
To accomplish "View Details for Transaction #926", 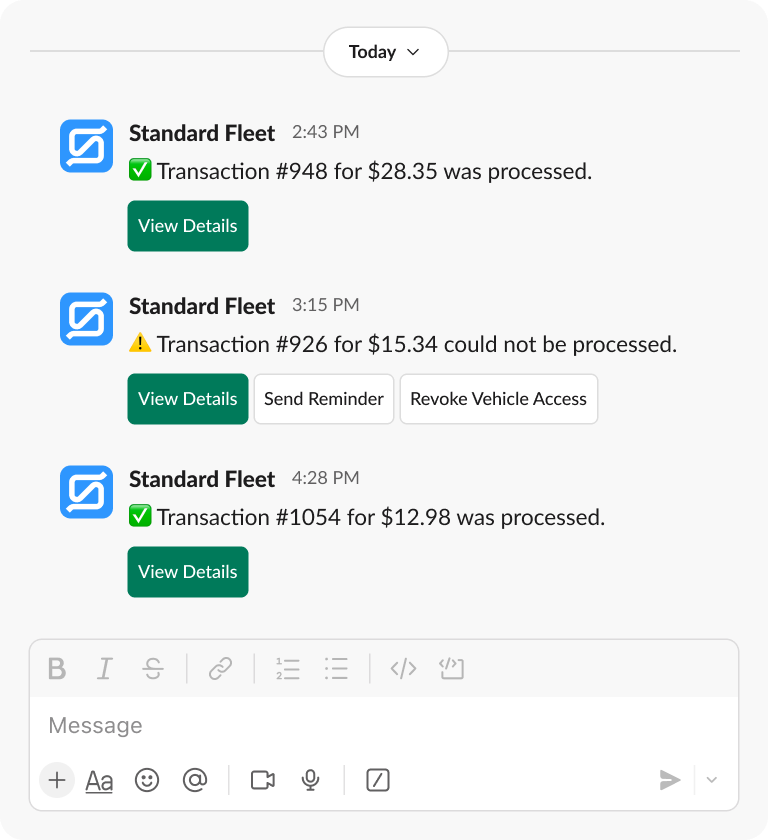I will [187, 399].
